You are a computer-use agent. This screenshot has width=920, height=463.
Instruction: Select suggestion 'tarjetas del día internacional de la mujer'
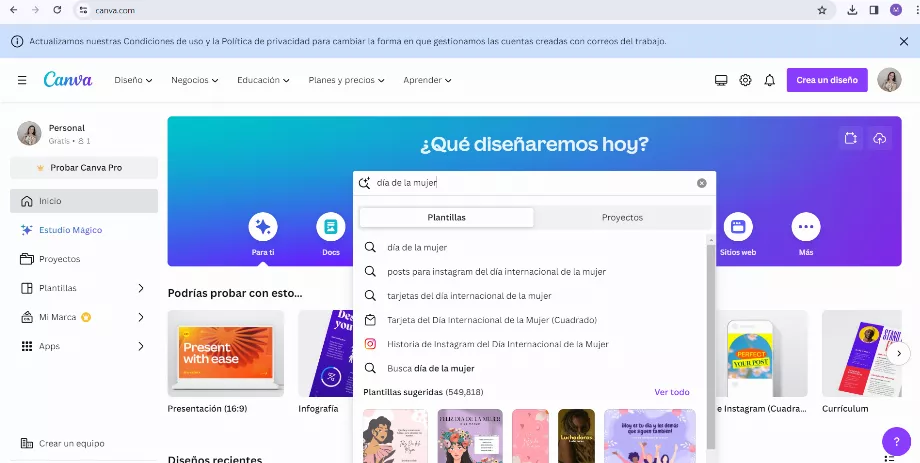pos(530,296)
